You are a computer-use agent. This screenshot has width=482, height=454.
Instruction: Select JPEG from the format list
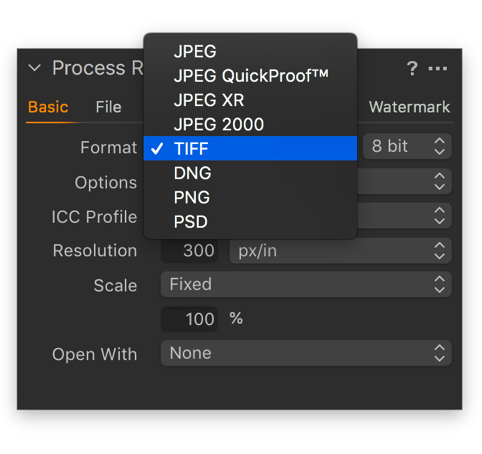(250, 51)
